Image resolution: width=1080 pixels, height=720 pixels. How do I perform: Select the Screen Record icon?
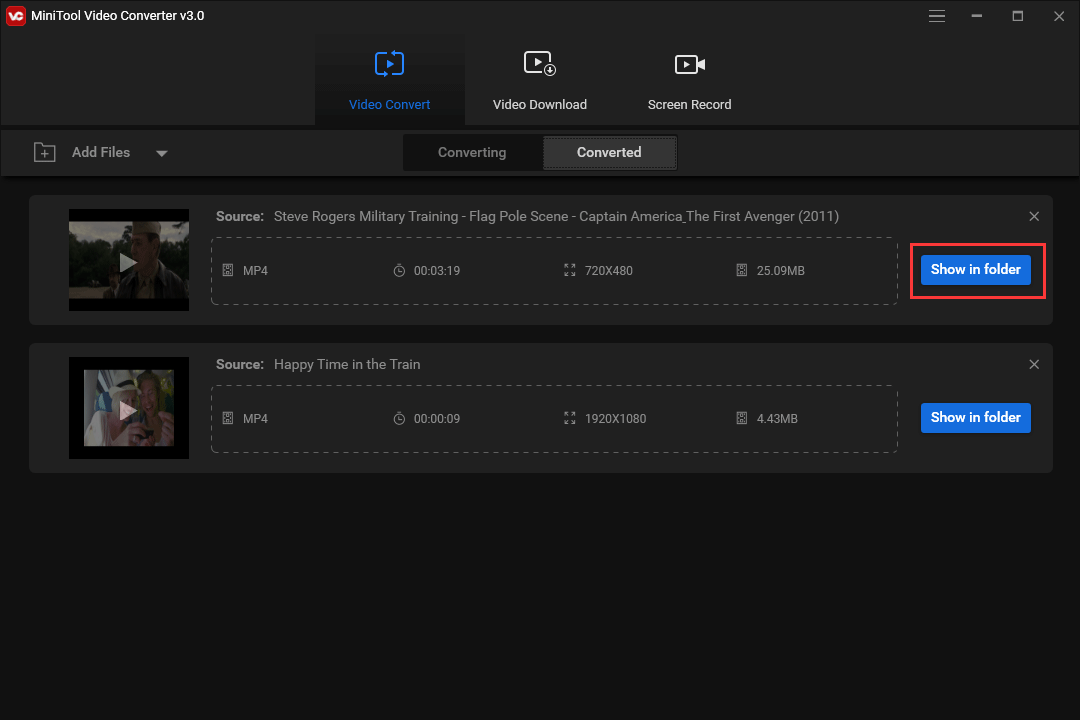(689, 65)
